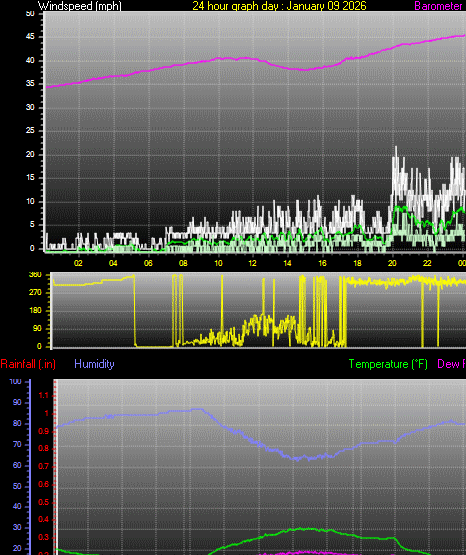Select 100 on the blue humidity axis
466x555 pixels.
tap(15, 382)
